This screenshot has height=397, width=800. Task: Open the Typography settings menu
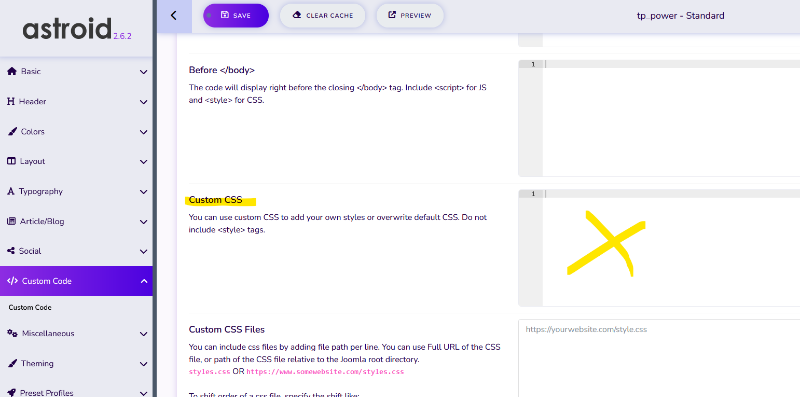(77, 191)
